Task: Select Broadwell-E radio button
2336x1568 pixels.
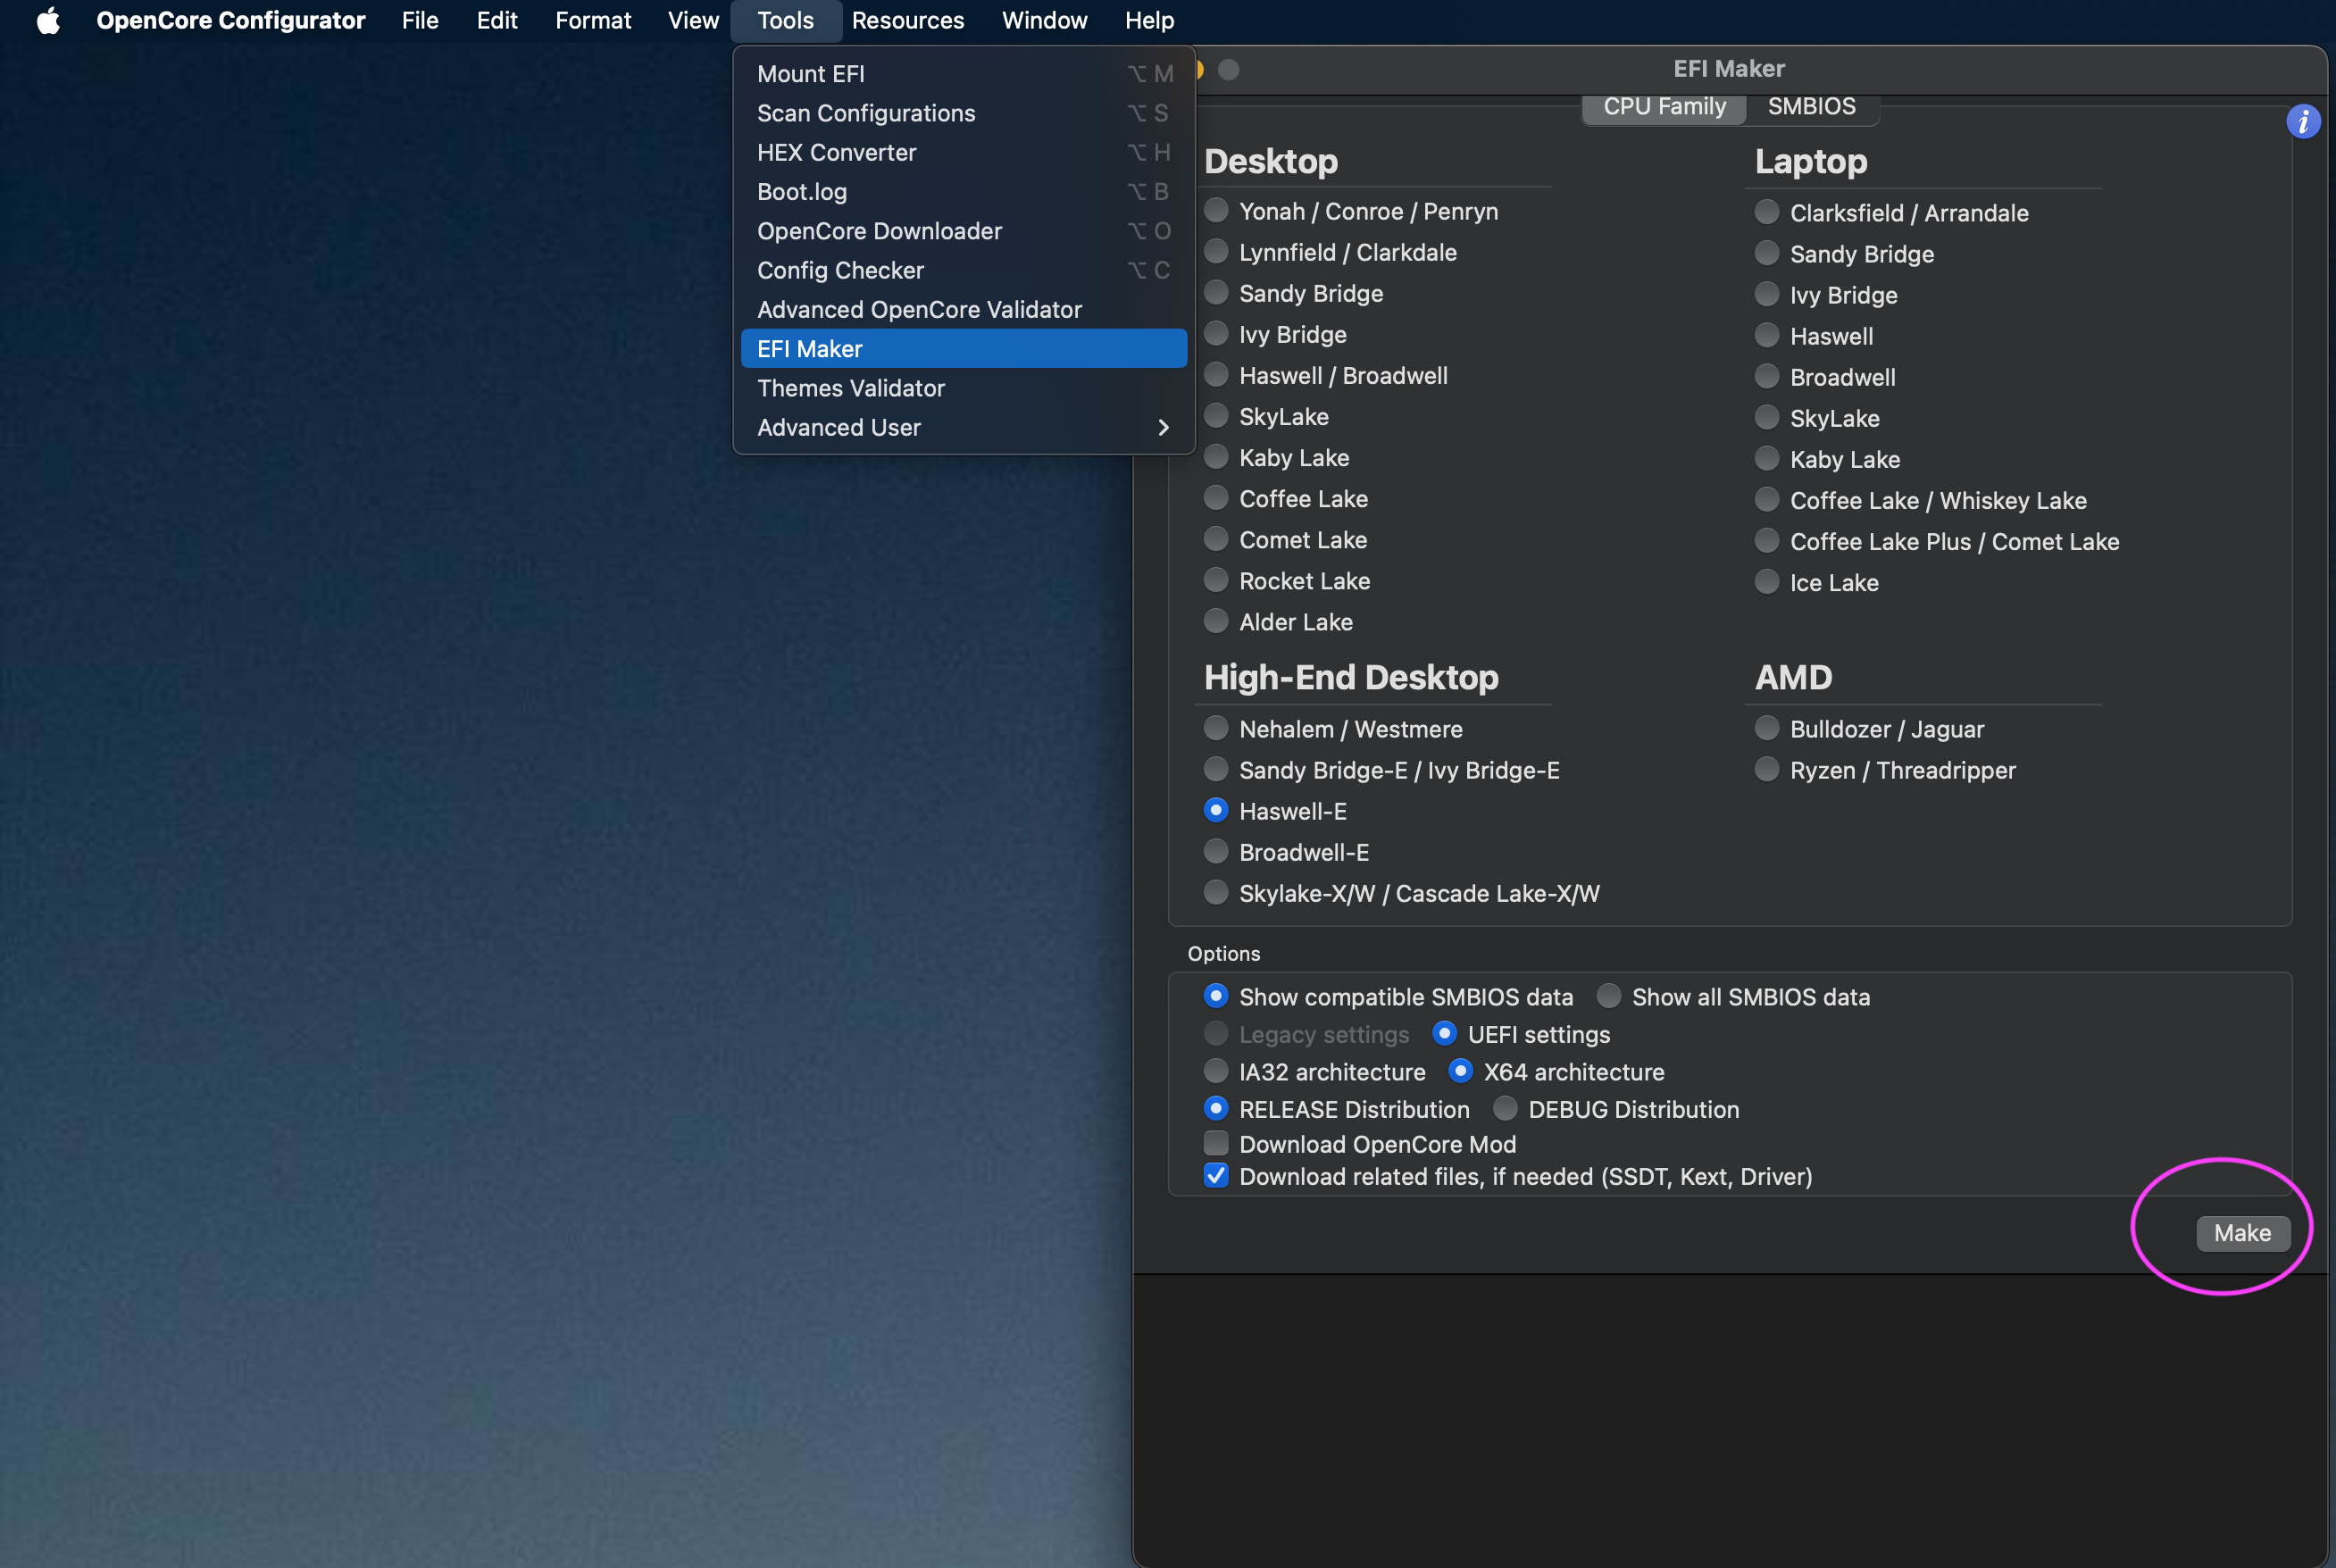Action: (x=1216, y=851)
